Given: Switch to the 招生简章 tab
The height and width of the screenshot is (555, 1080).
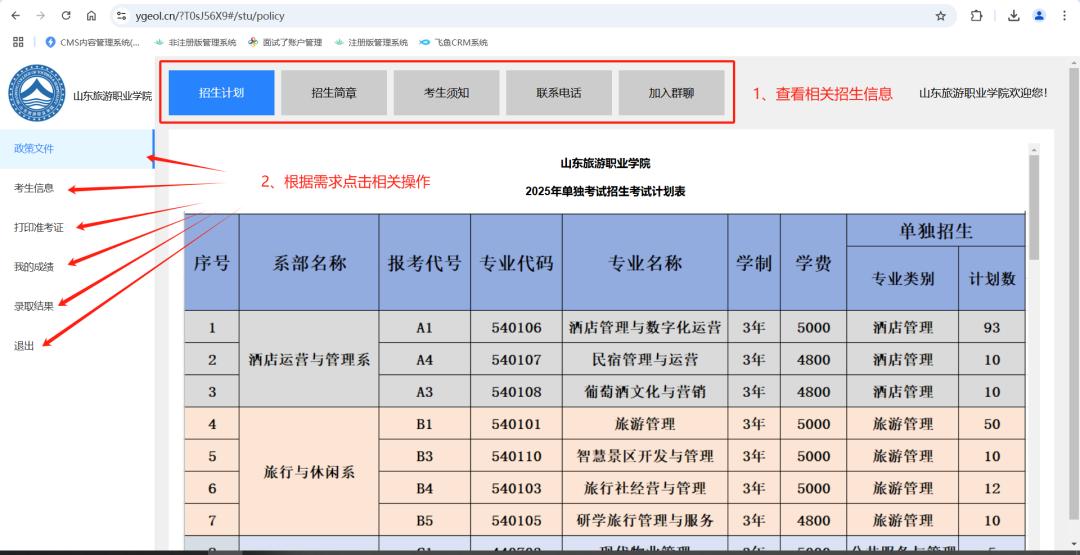Looking at the screenshot, I should [x=334, y=93].
